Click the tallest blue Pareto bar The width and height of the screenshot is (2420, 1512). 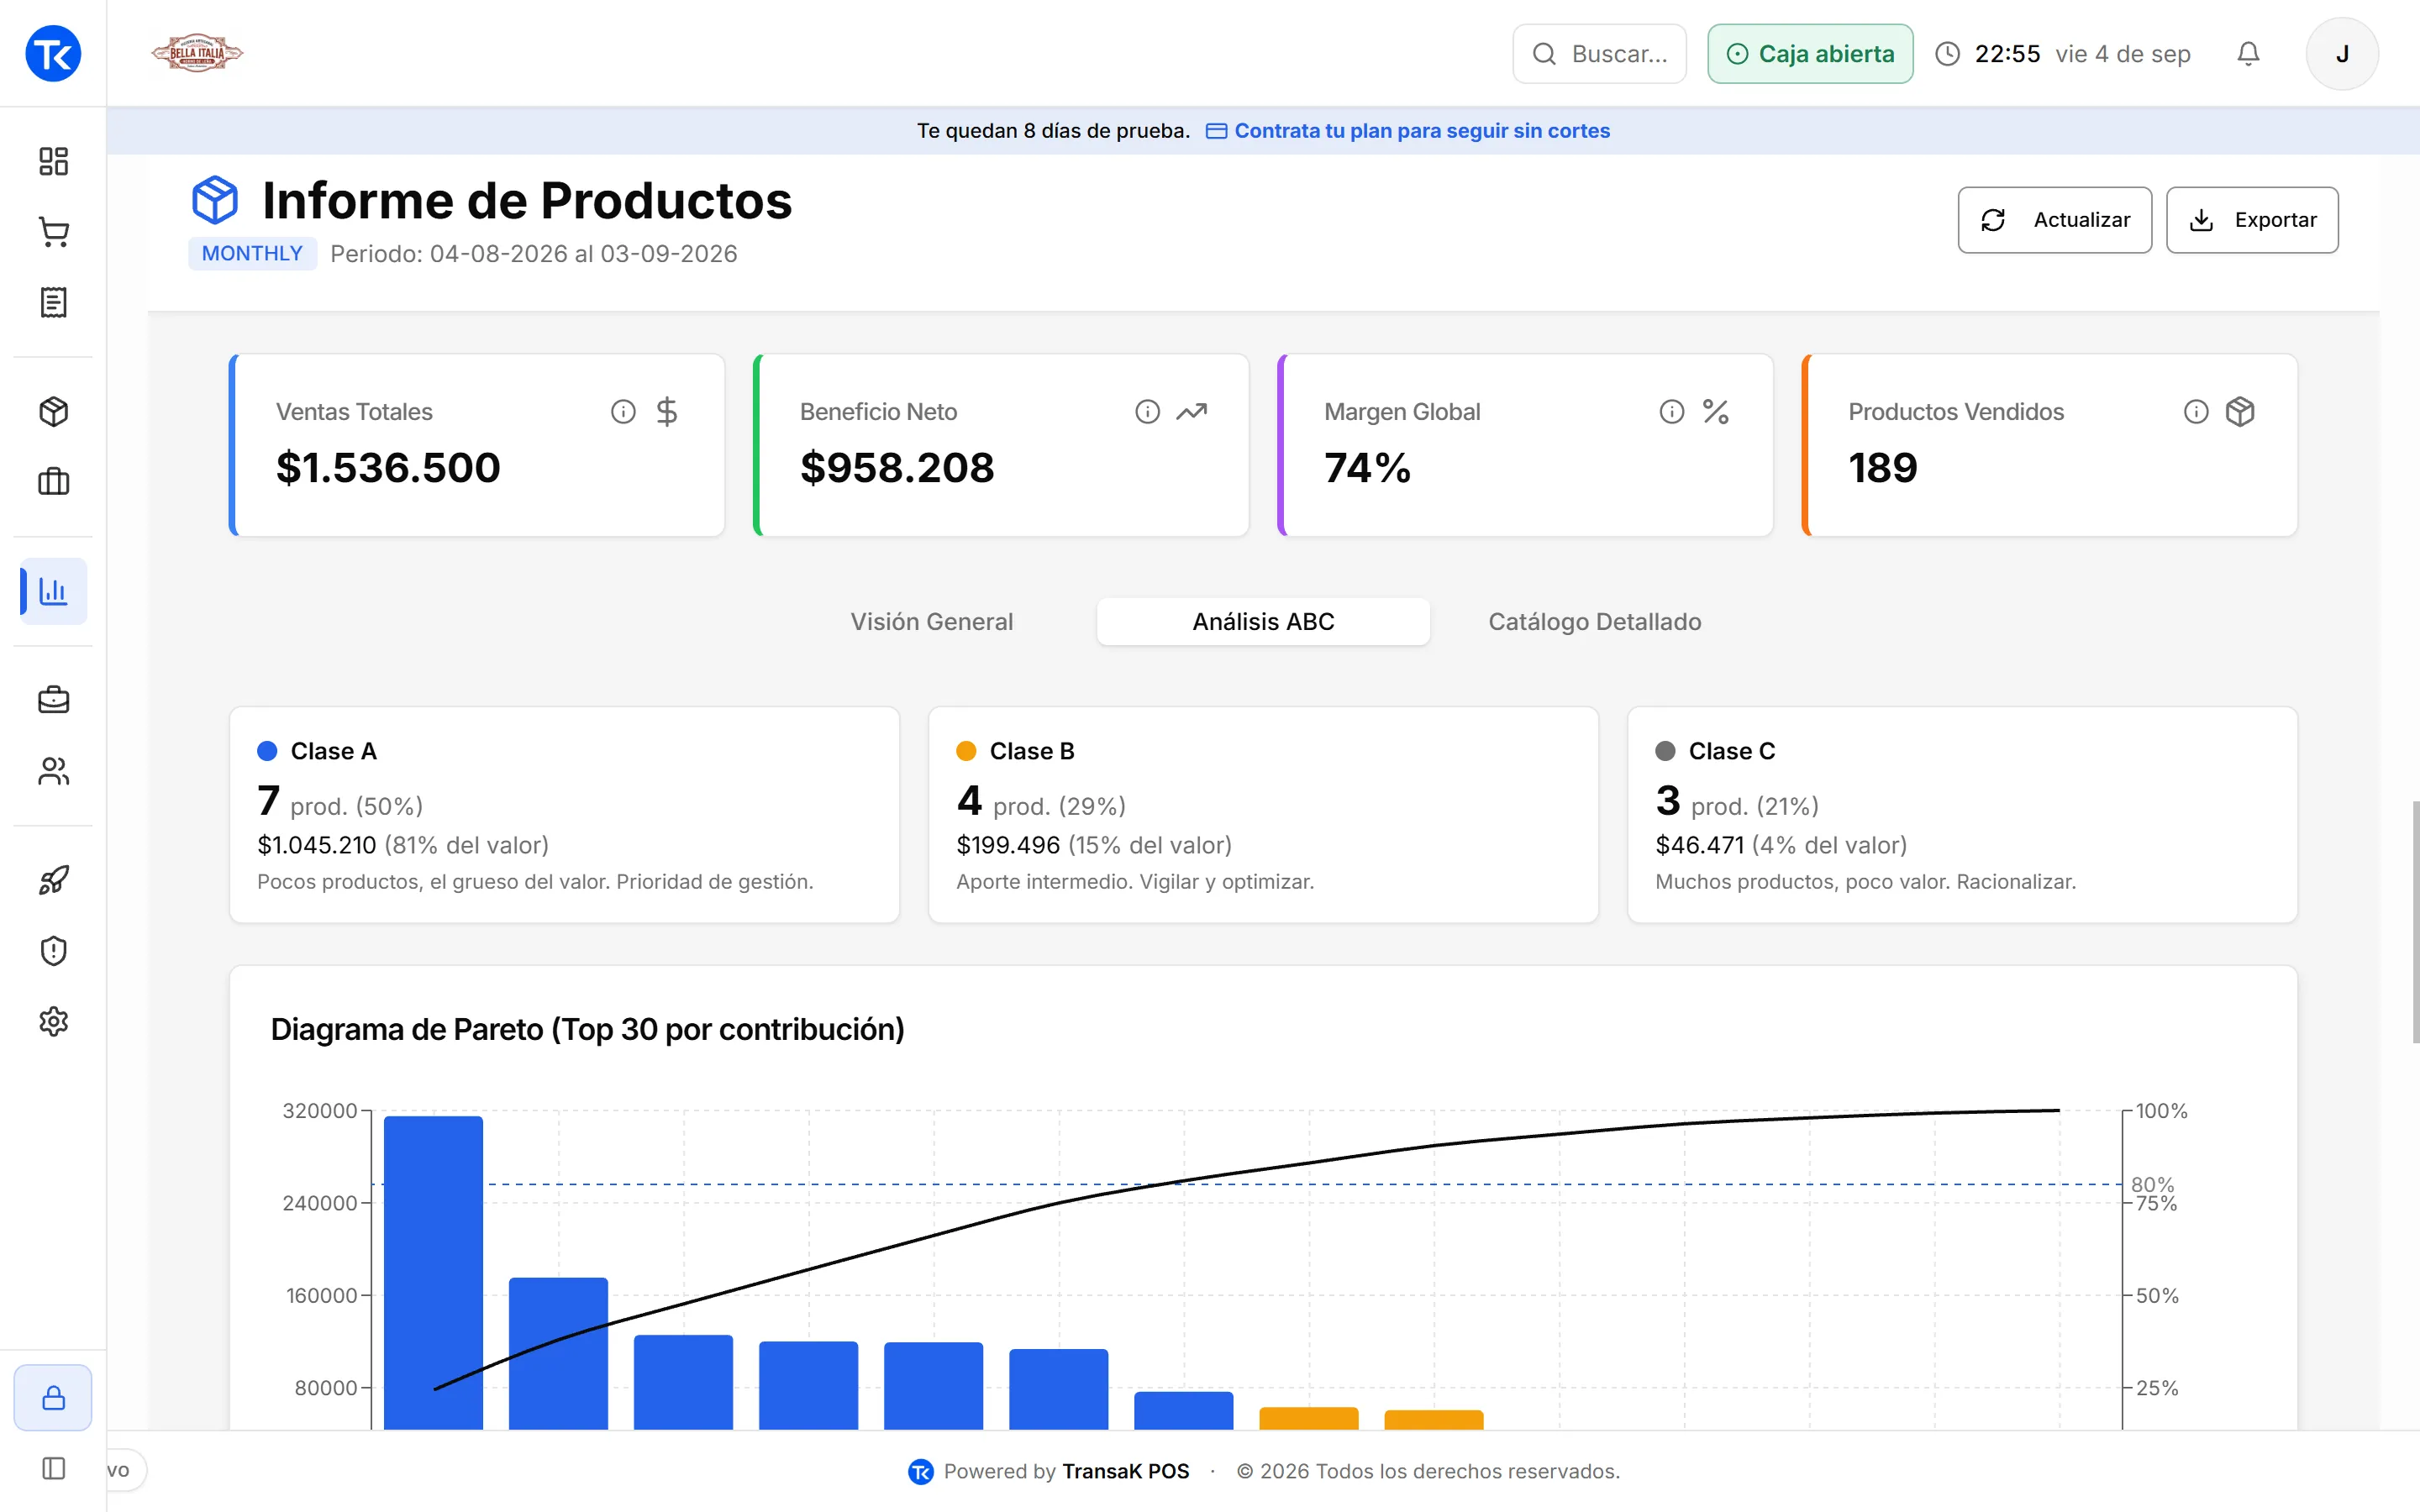433,1272
